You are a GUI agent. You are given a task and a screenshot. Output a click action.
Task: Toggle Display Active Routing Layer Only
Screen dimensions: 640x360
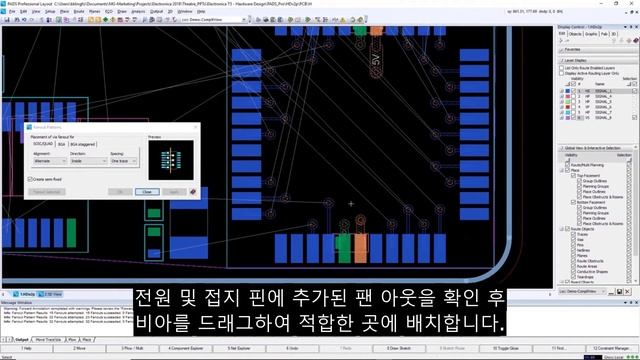pos(562,73)
